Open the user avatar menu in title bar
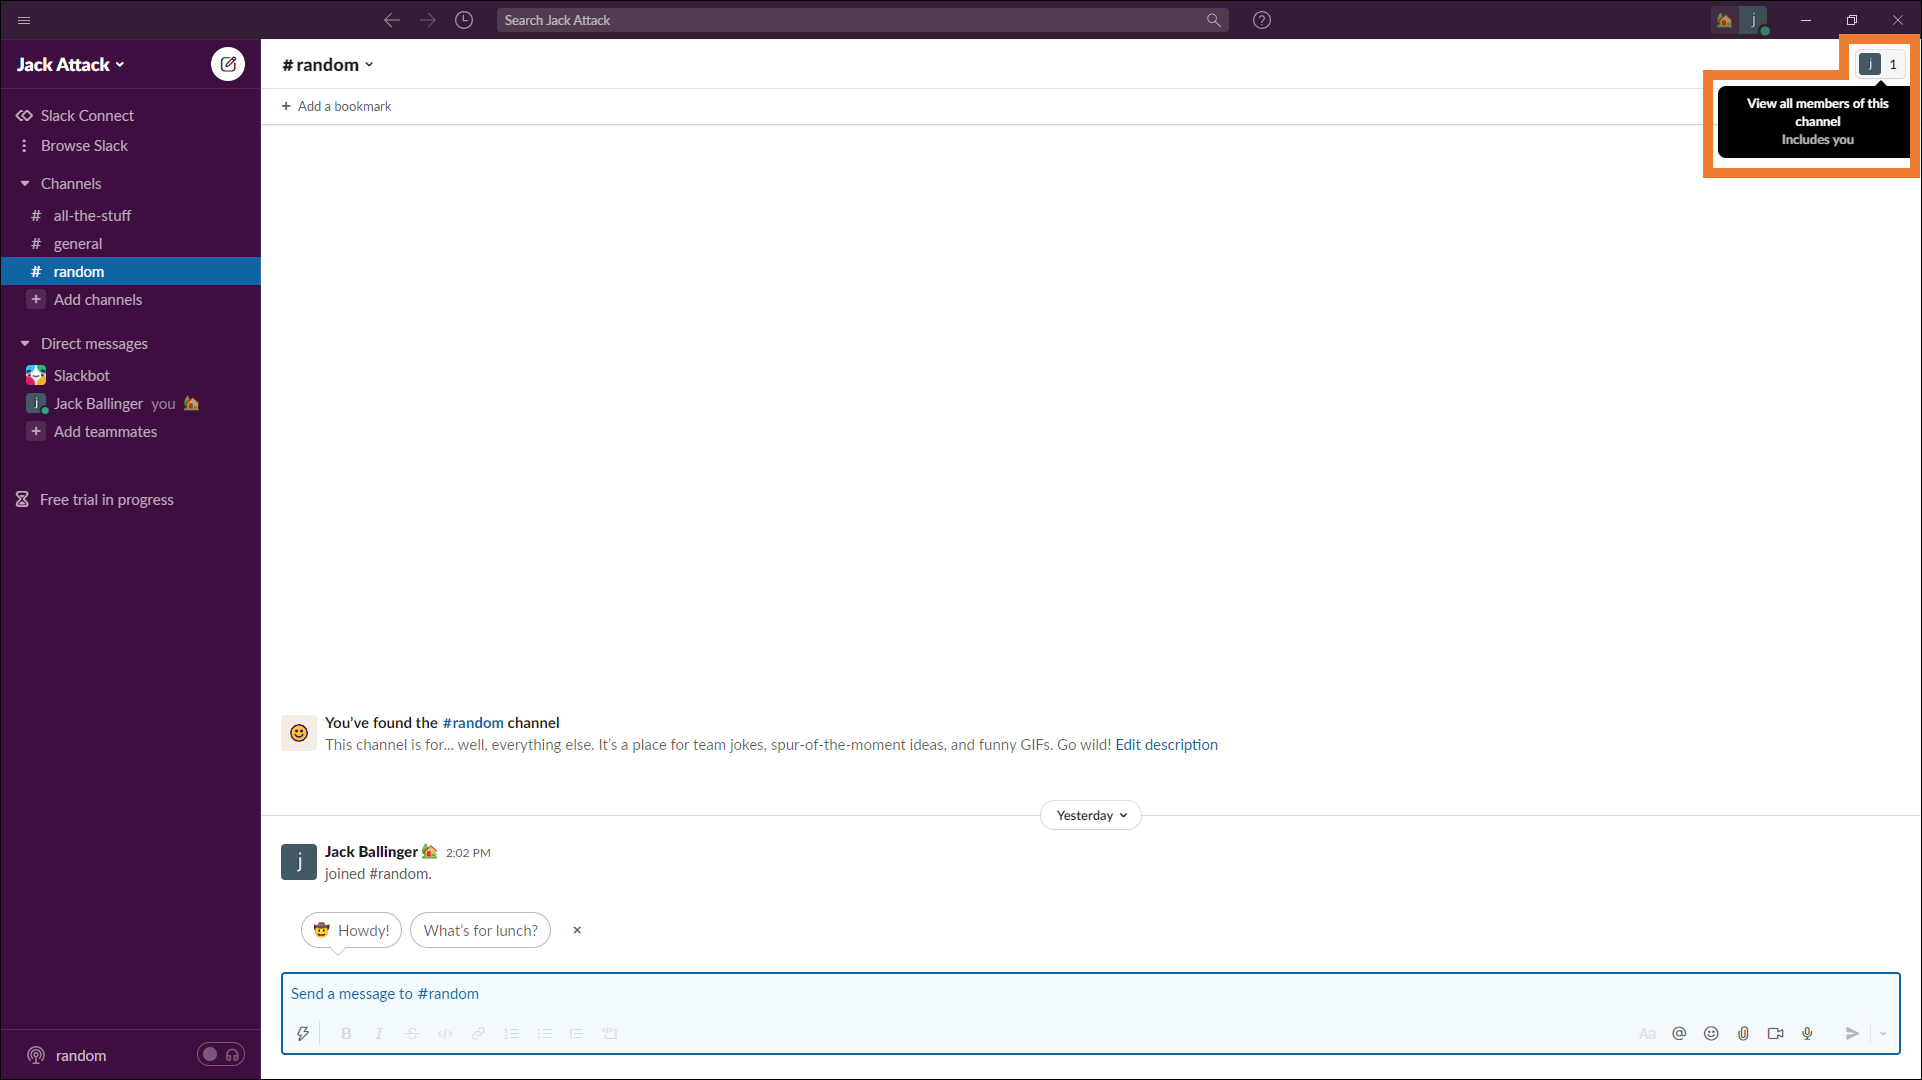The height and width of the screenshot is (1080, 1922). pos(1753,20)
